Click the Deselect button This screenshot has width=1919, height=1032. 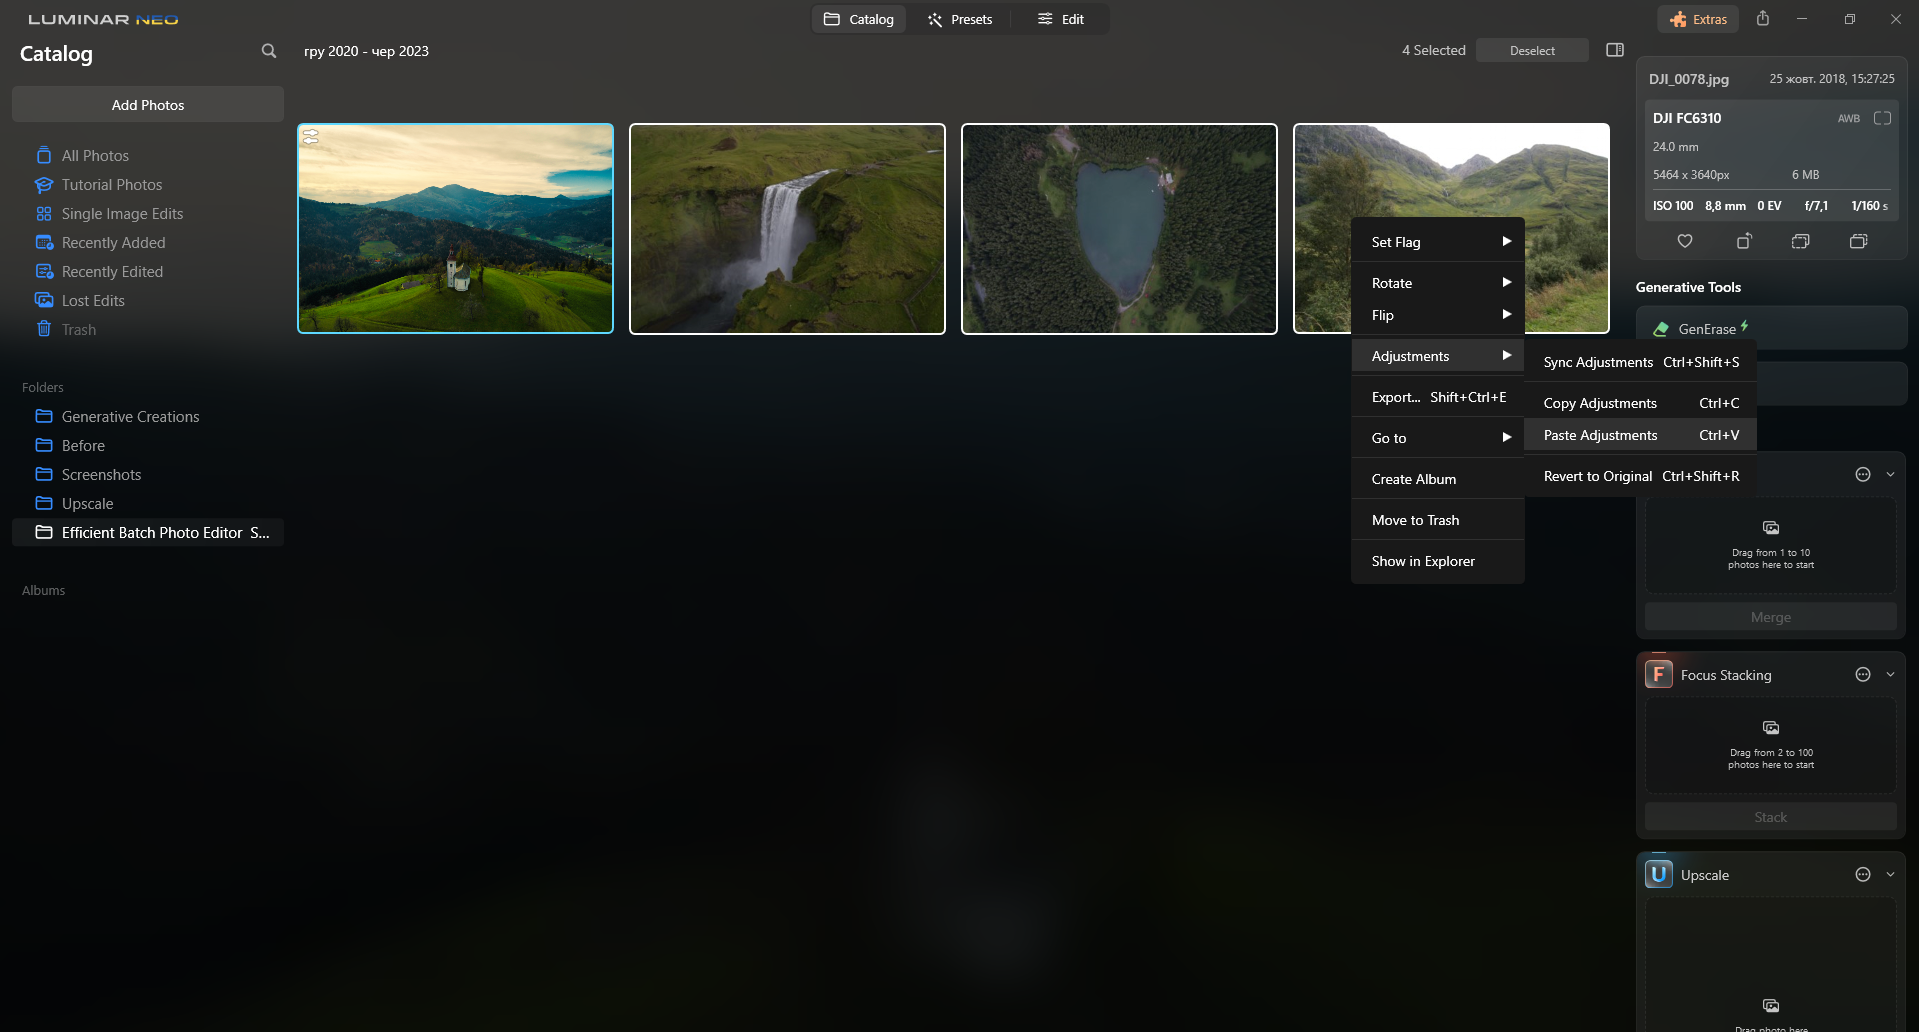click(x=1532, y=50)
